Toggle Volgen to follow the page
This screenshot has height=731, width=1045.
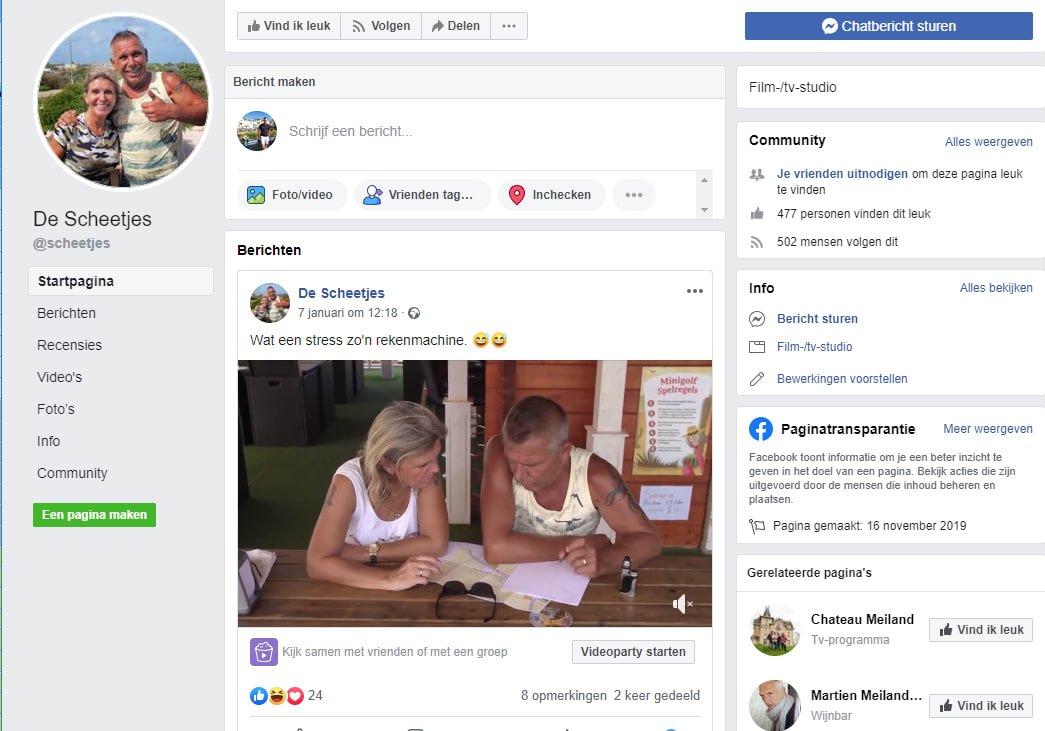tap(380, 25)
